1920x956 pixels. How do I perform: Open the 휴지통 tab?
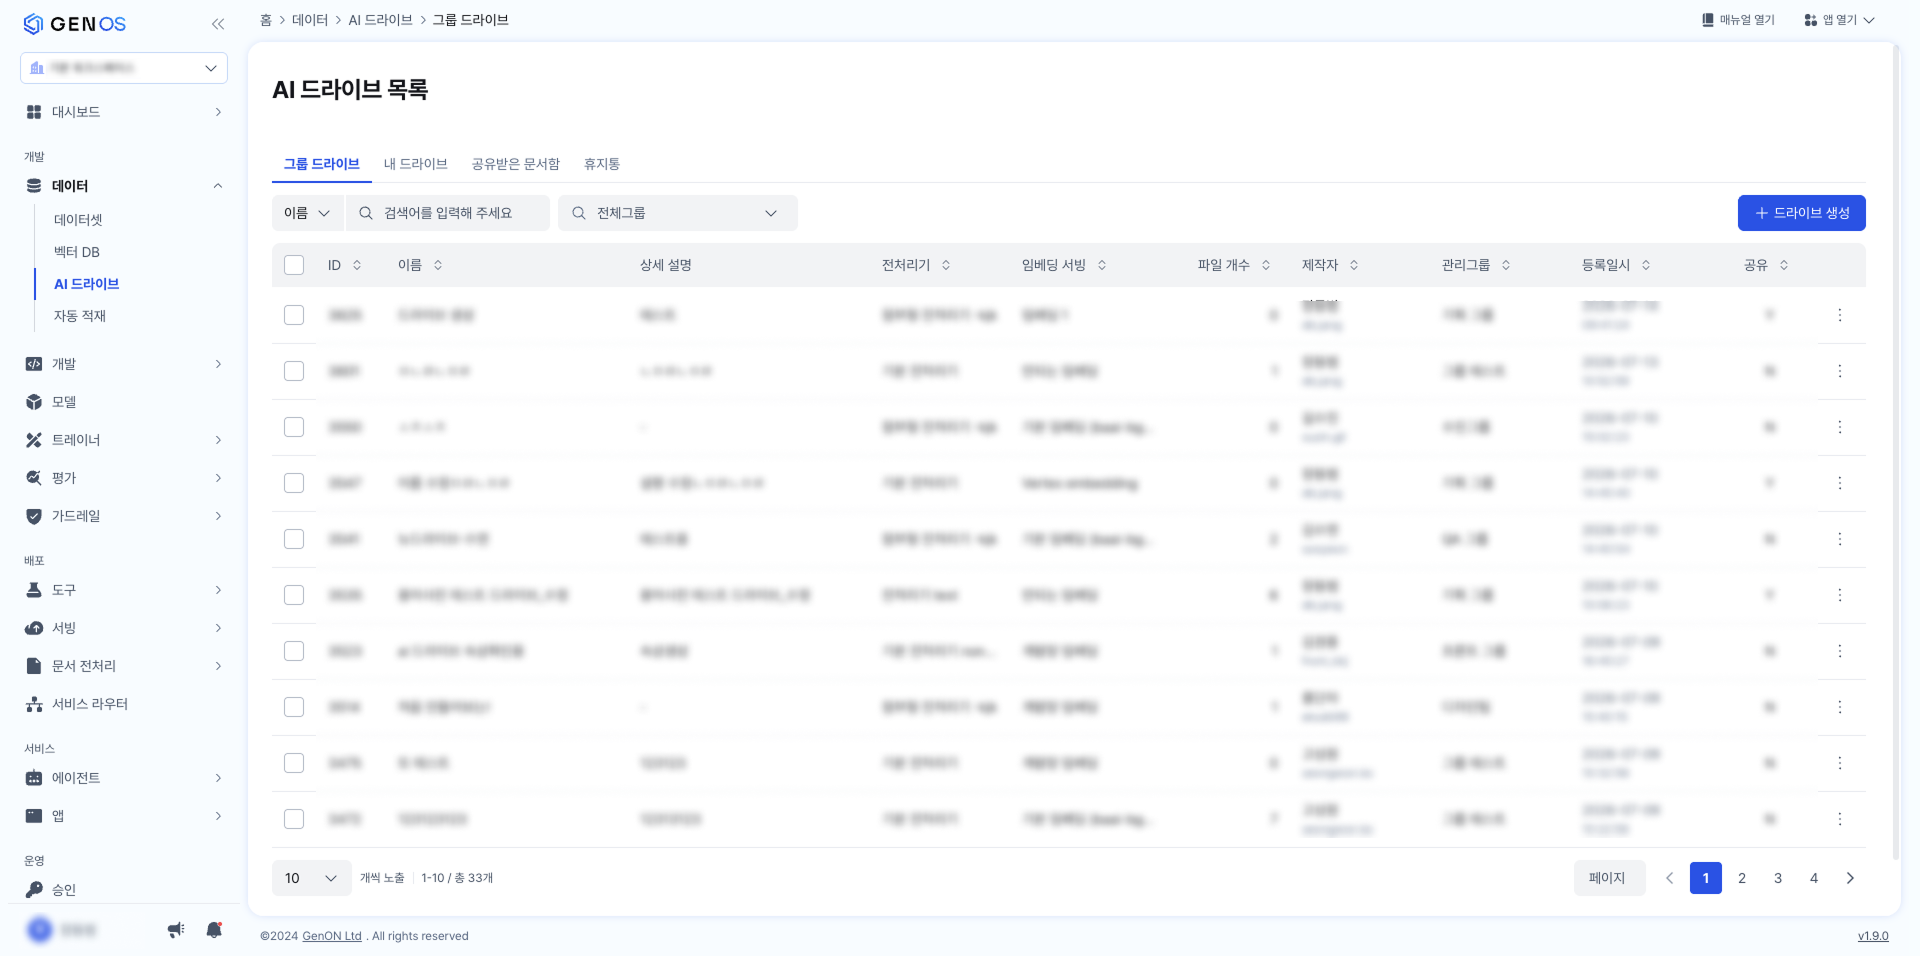tap(602, 164)
